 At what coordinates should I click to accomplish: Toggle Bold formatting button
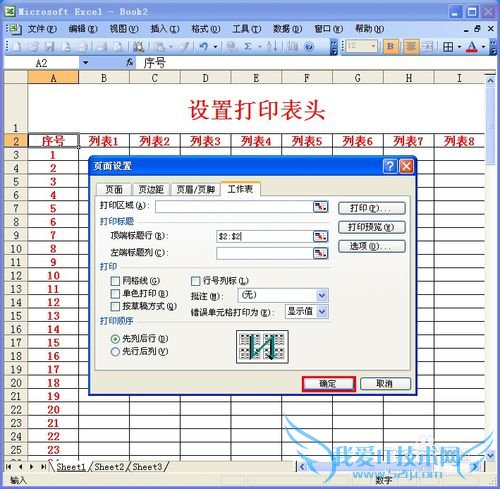[x=390, y=47]
